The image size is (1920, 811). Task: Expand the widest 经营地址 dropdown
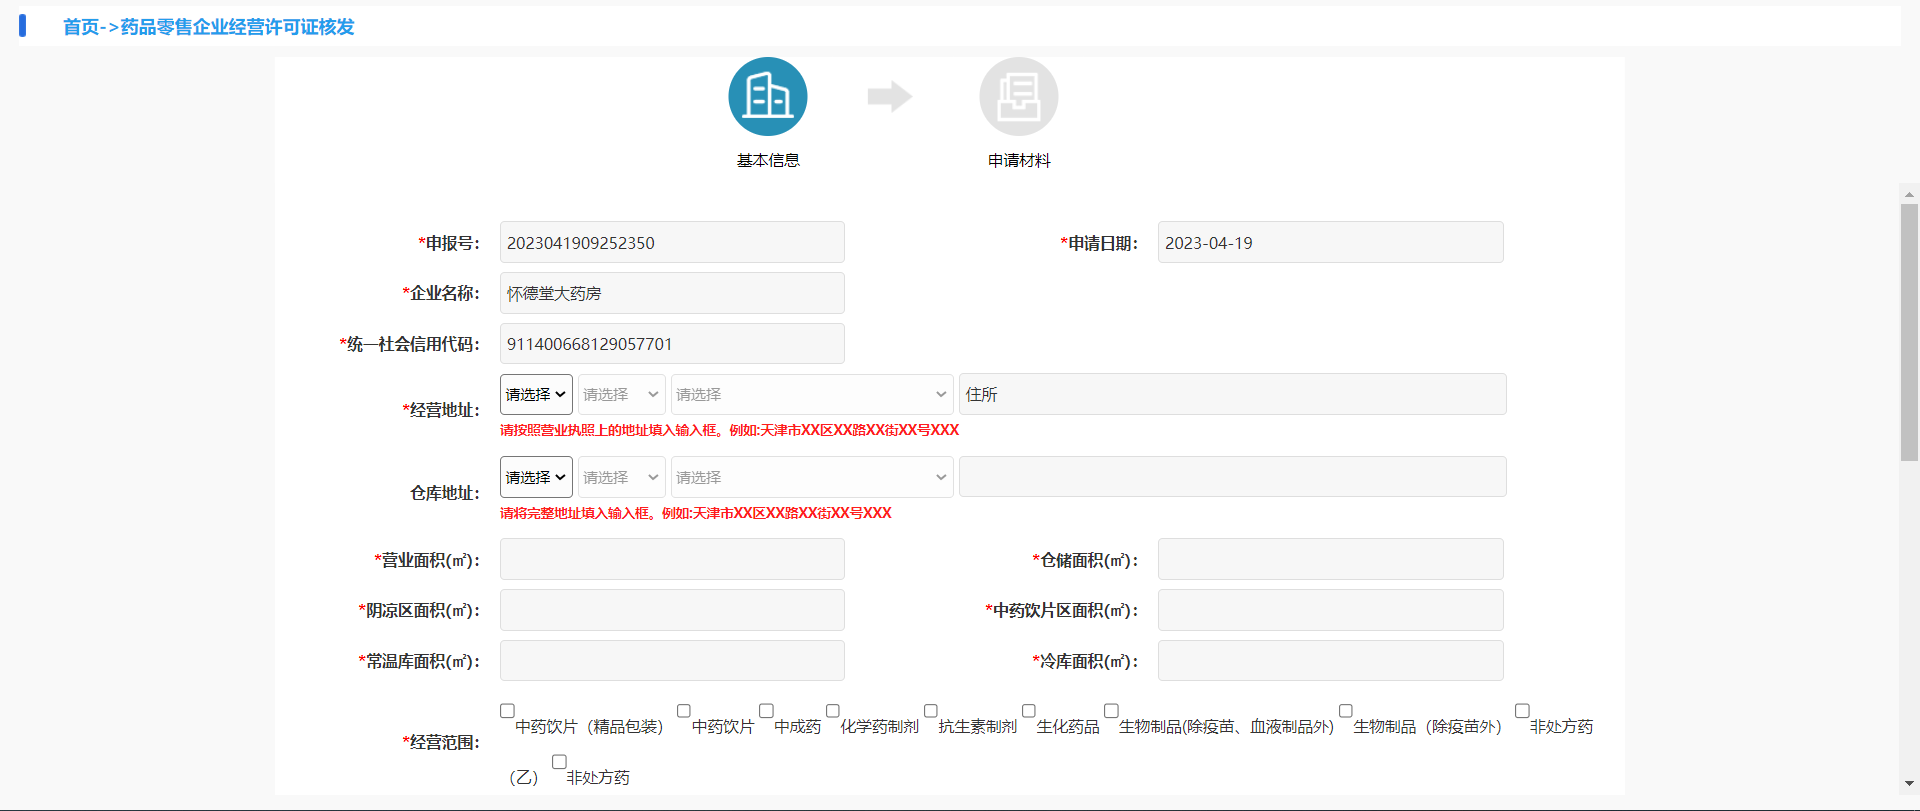(811, 395)
